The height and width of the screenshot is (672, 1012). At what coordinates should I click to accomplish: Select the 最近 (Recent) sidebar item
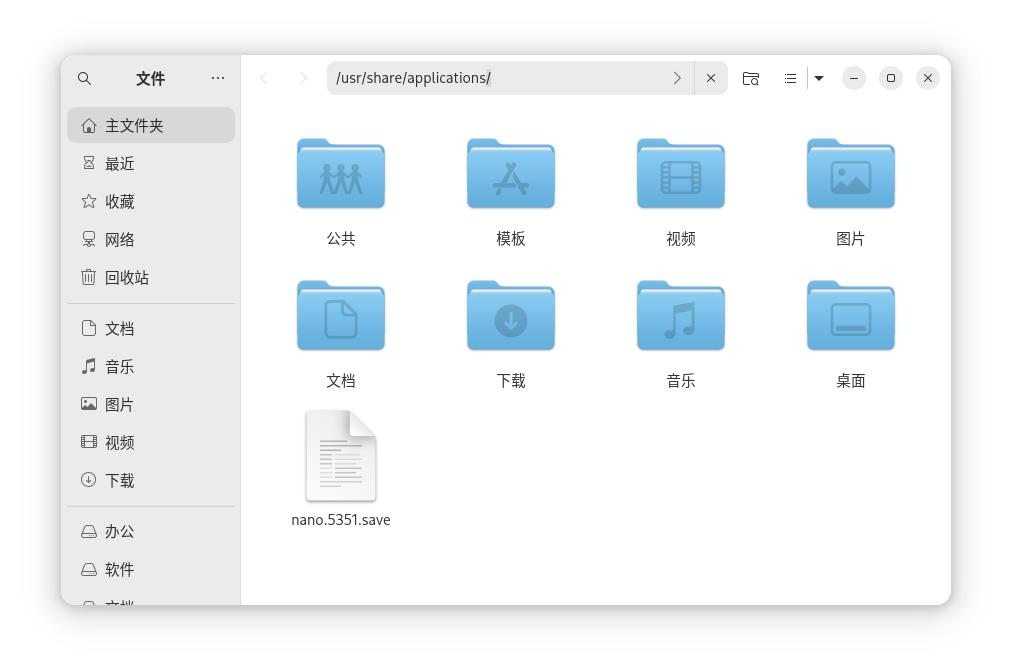120,163
